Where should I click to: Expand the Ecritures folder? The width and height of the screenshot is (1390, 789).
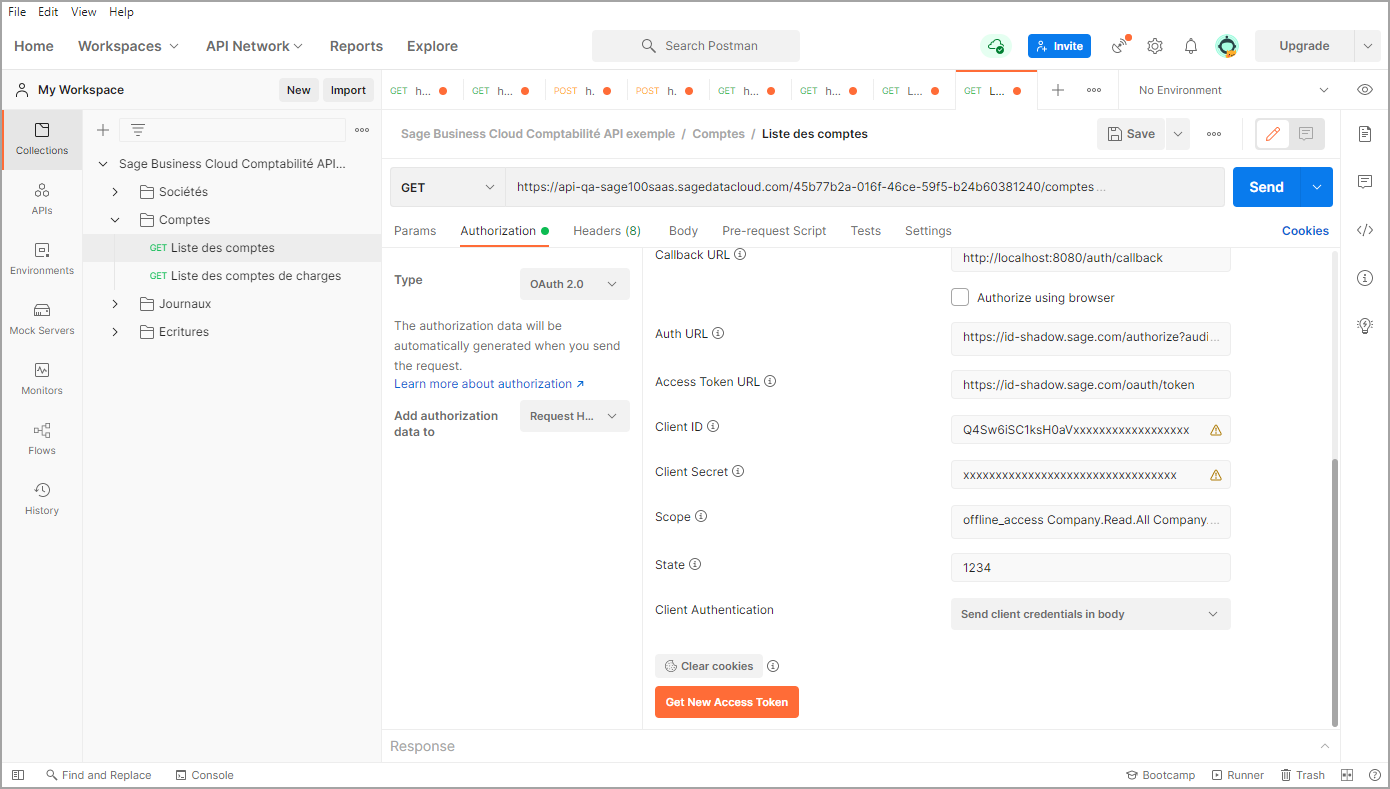tap(115, 332)
